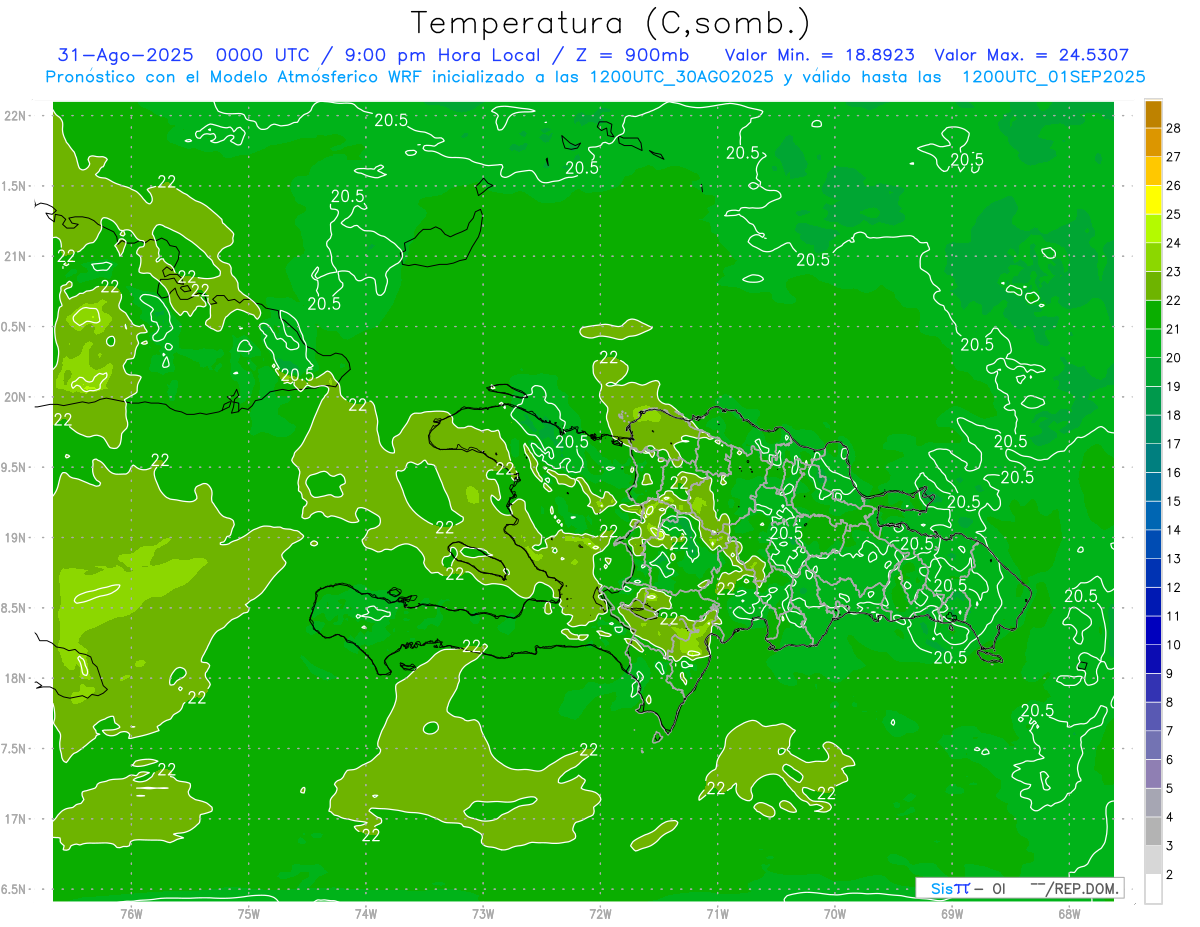Click the '72W' longitude axis label
The height and width of the screenshot is (927, 1200).
(x=600, y=912)
